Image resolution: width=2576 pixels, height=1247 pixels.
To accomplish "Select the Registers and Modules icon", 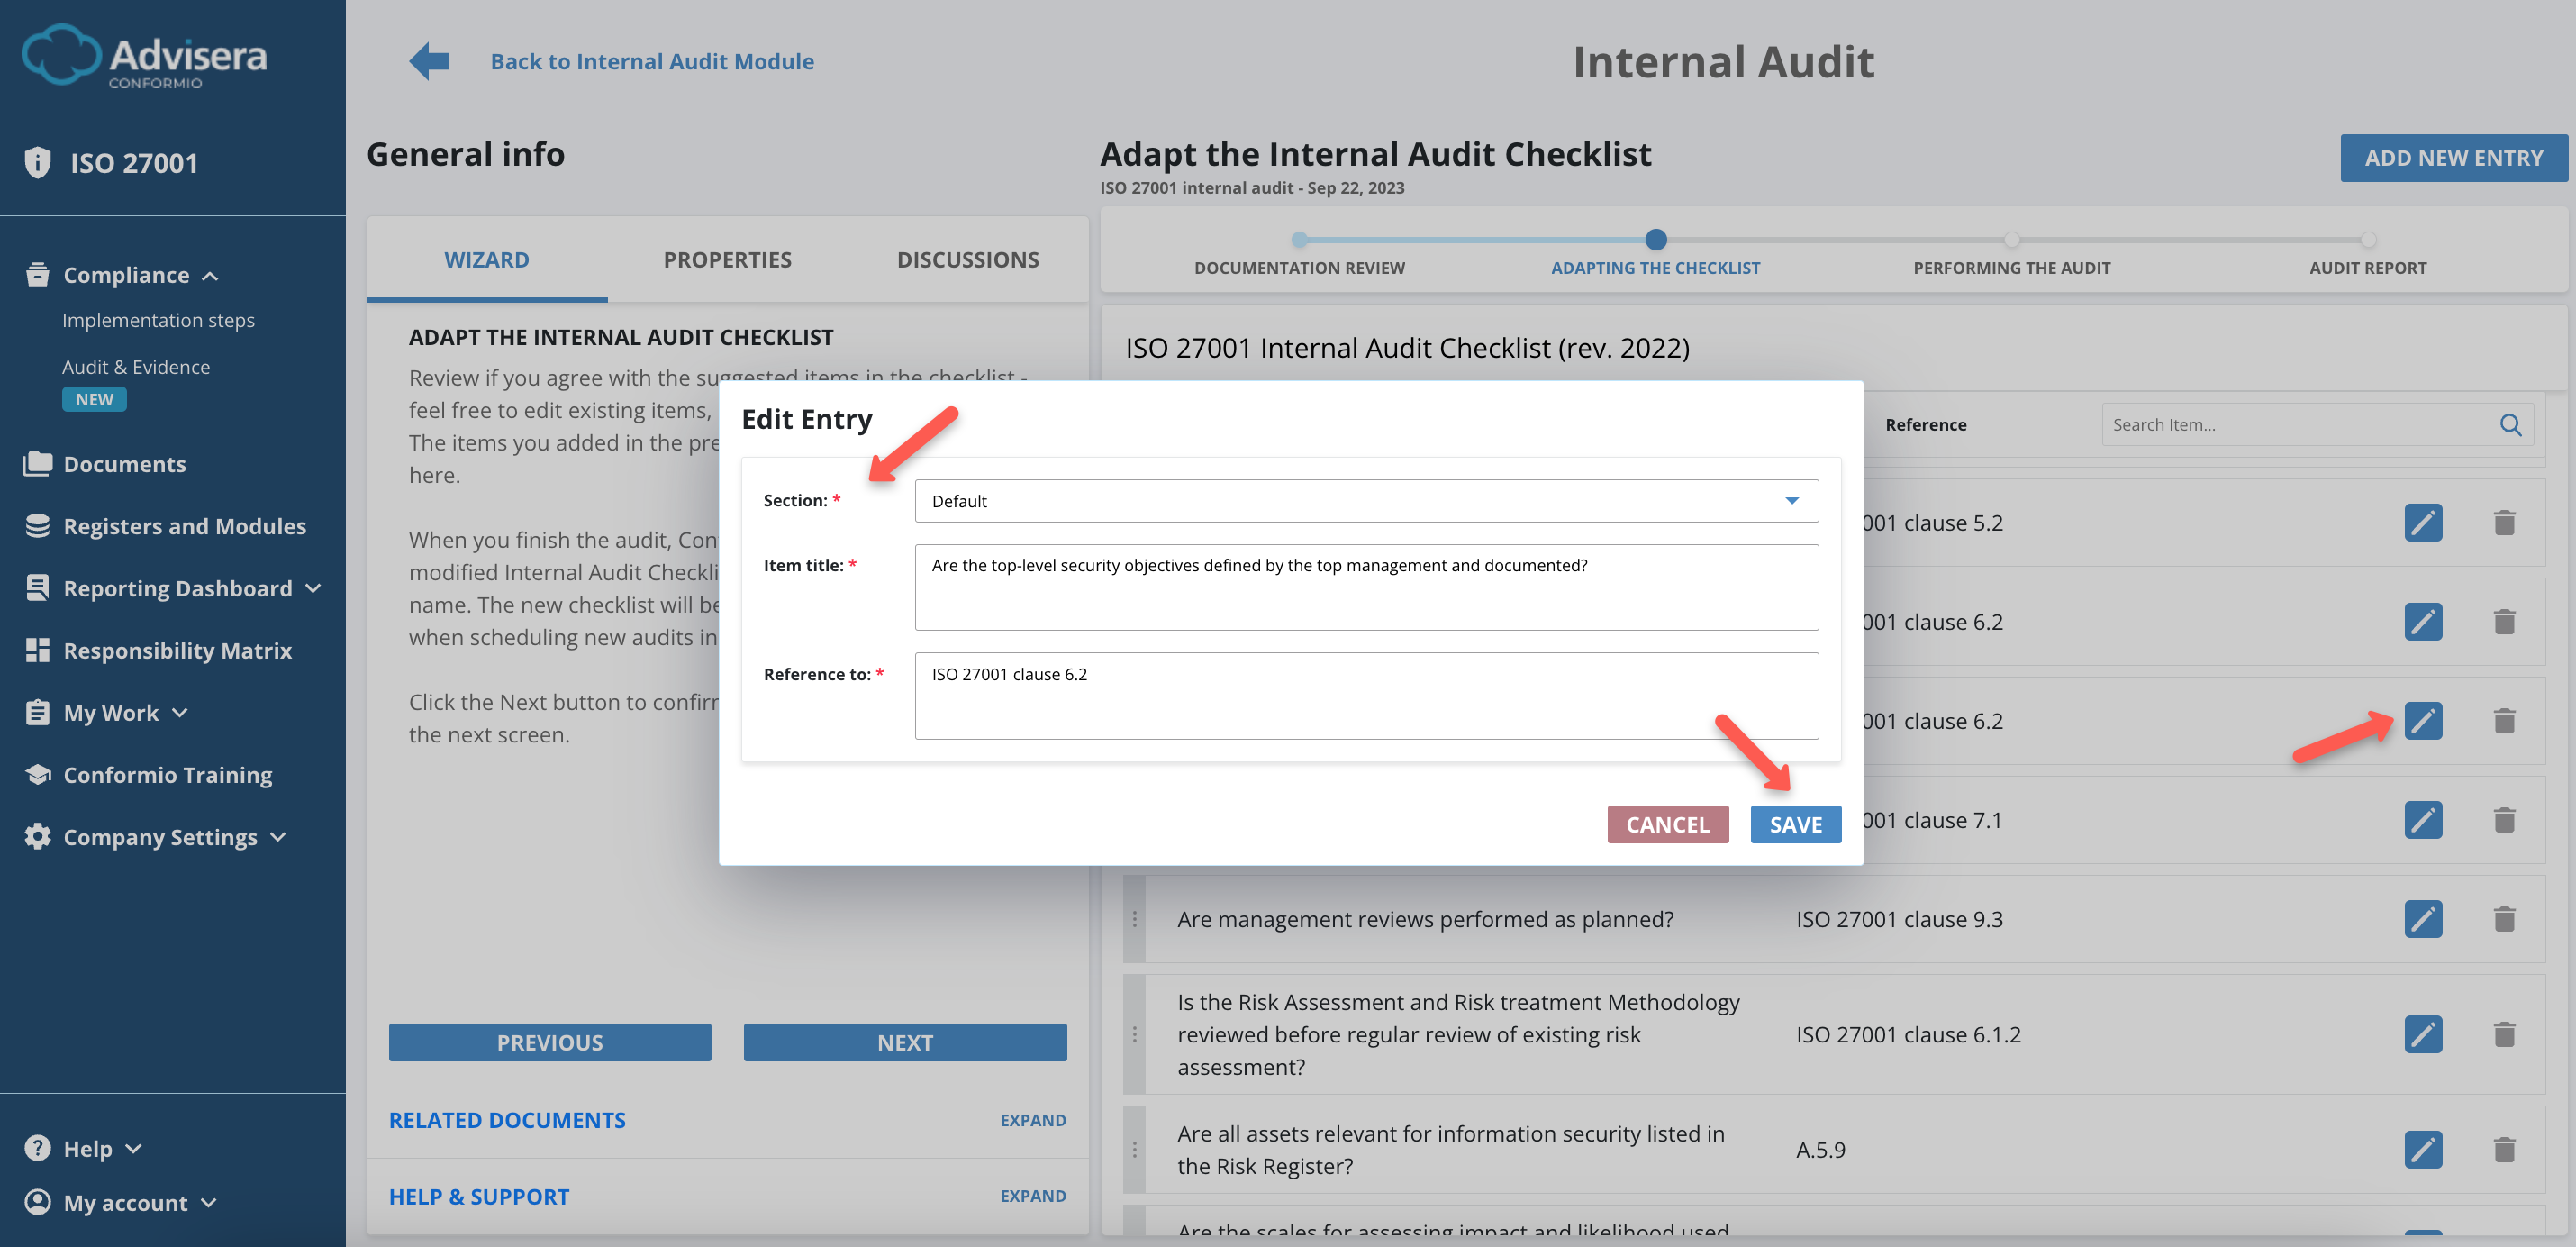I will pos(37,525).
